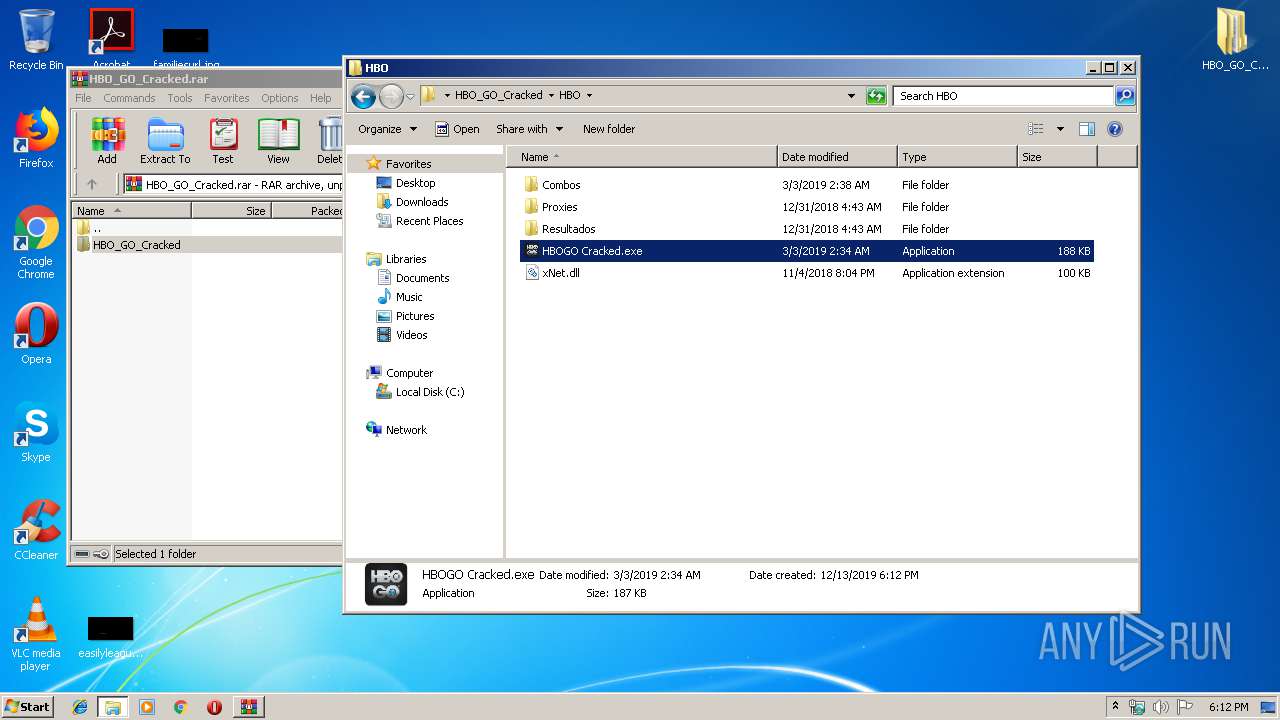Open Acrobat desktop shortcut
This screenshot has height=720, width=1280.
click(x=111, y=40)
